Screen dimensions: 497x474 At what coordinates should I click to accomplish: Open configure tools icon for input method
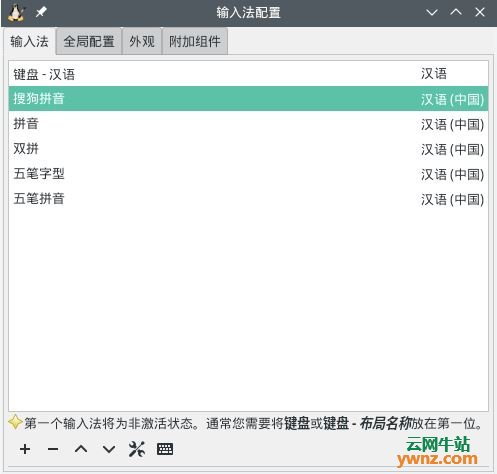pyautogui.click(x=137, y=449)
